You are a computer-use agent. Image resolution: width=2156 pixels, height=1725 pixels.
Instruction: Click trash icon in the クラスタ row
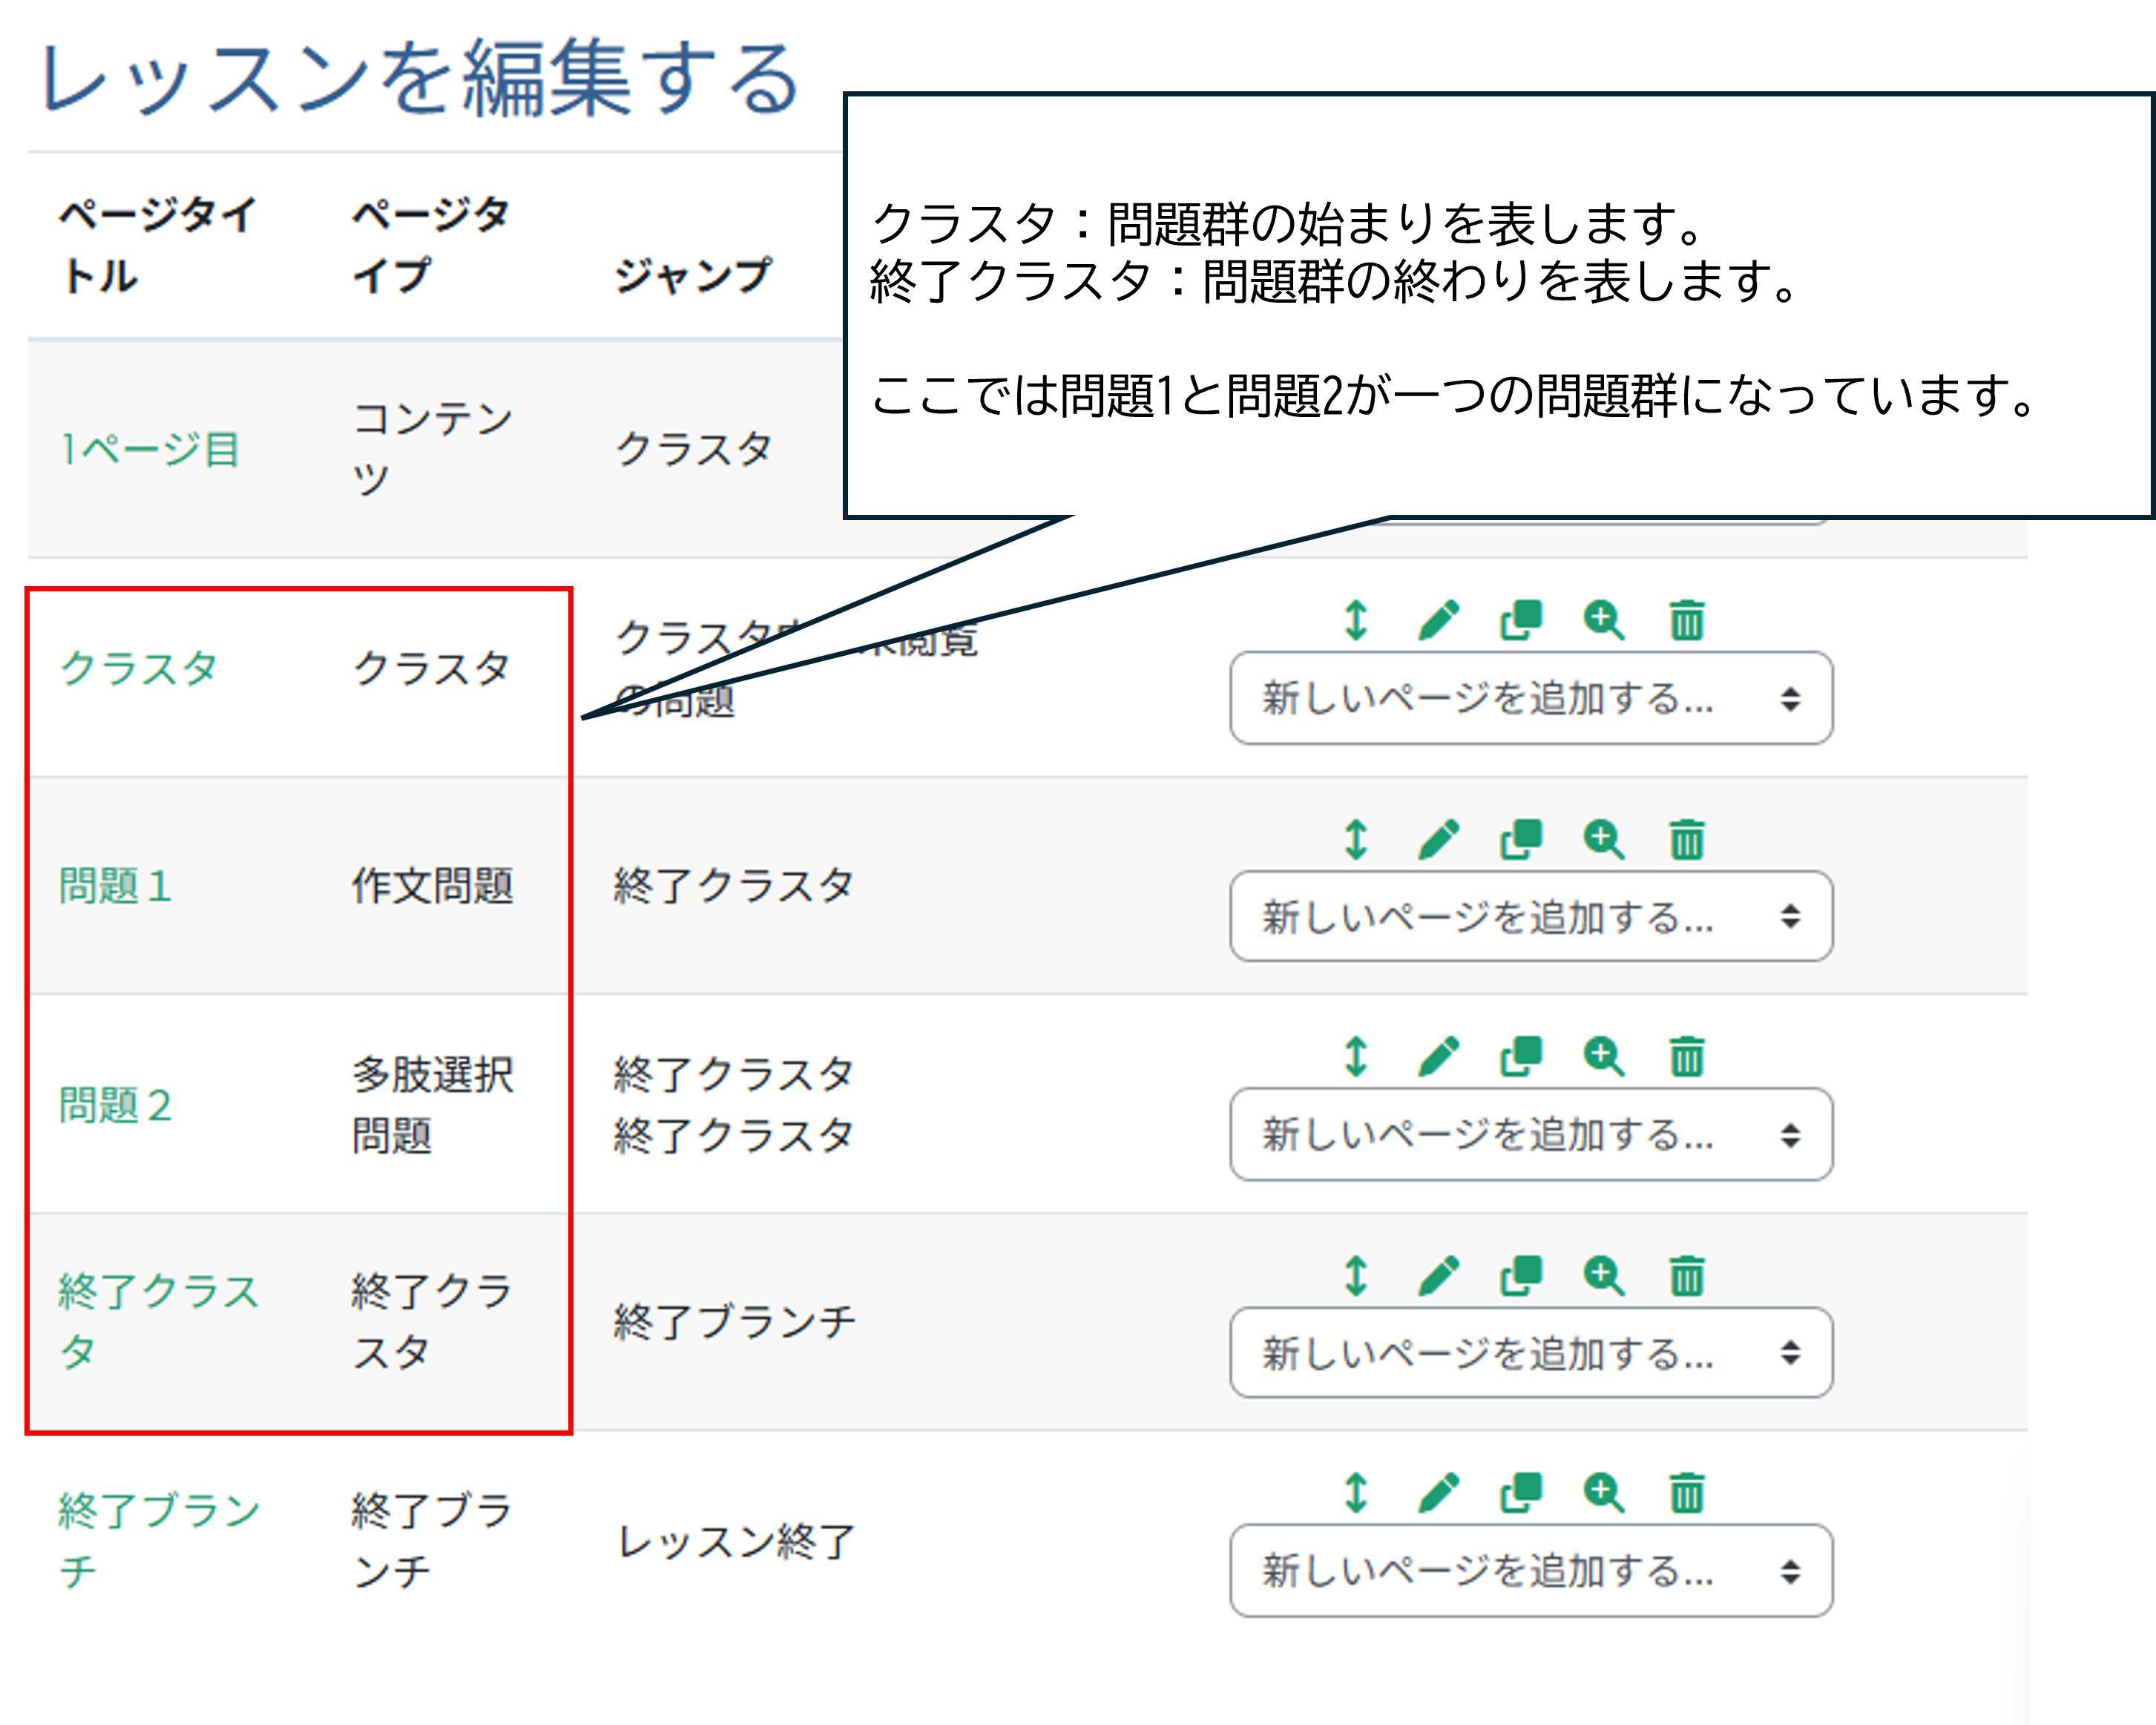point(1686,620)
